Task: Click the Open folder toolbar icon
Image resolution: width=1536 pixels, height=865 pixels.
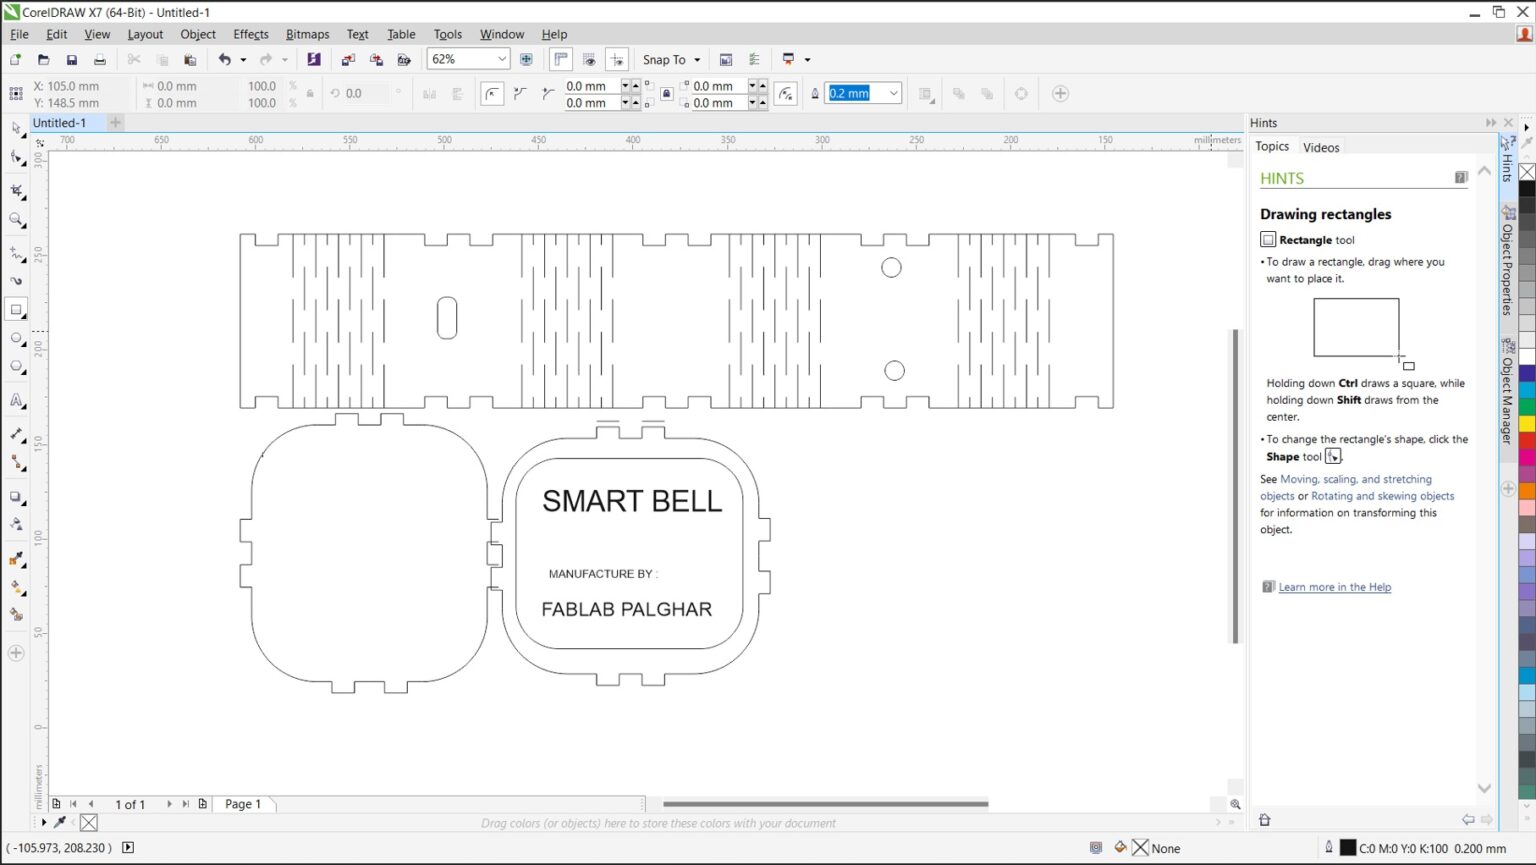Action: (x=43, y=60)
